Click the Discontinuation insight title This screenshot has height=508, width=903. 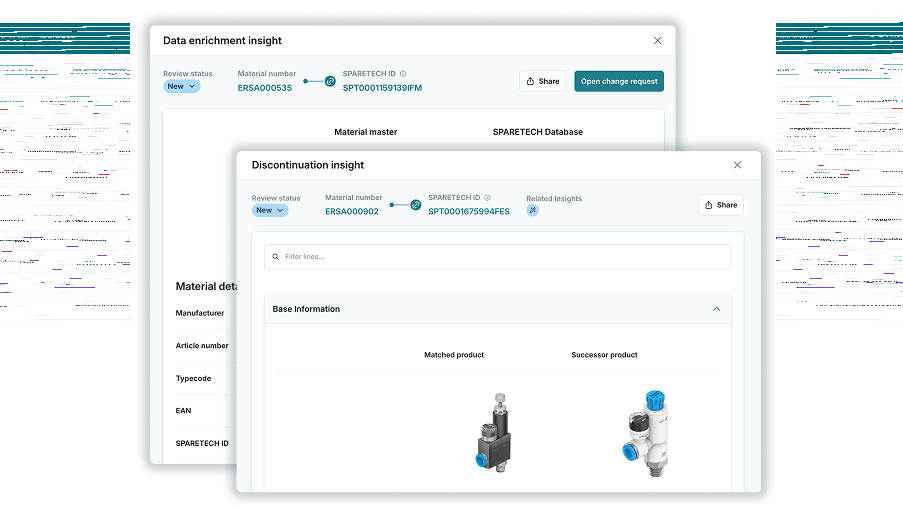click(x=308, y=165)
